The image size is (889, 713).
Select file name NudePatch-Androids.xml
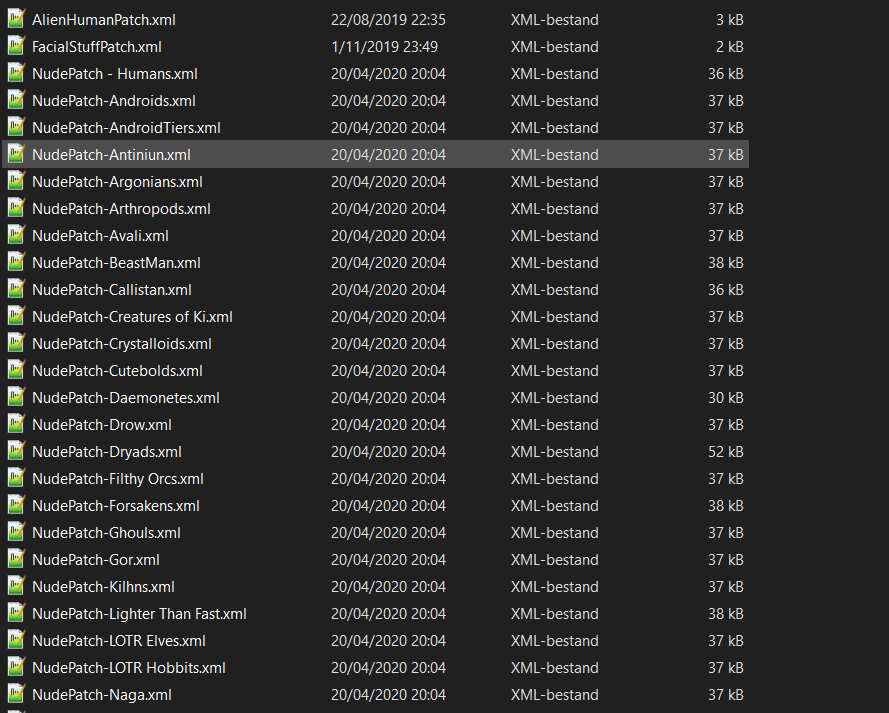[x=114, y=101]
